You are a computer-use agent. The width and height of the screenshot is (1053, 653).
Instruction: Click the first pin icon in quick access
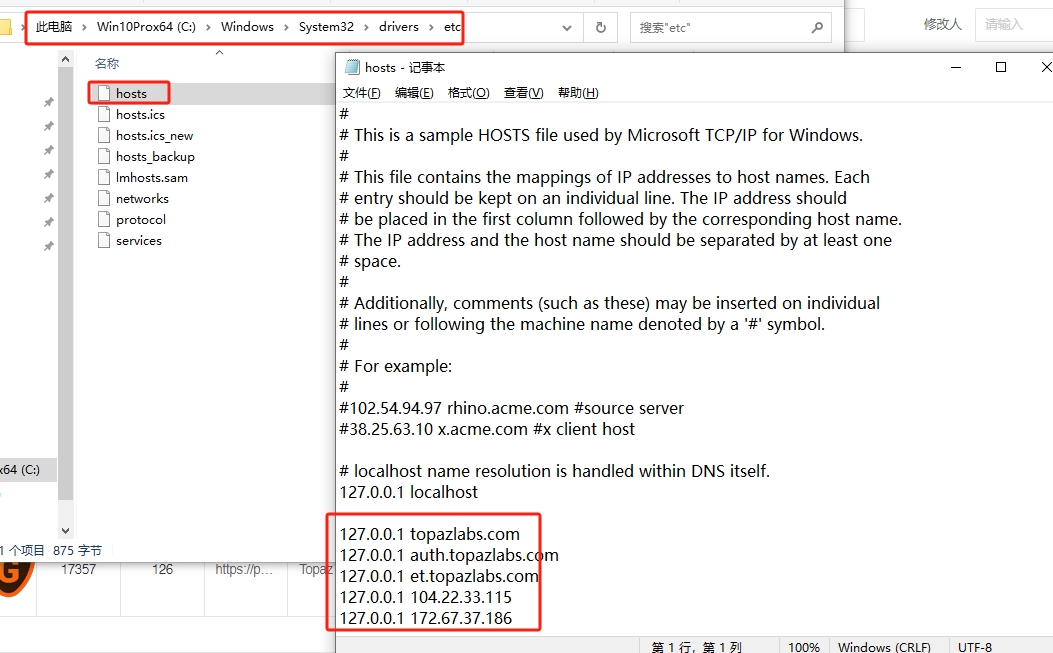(48, 102)
